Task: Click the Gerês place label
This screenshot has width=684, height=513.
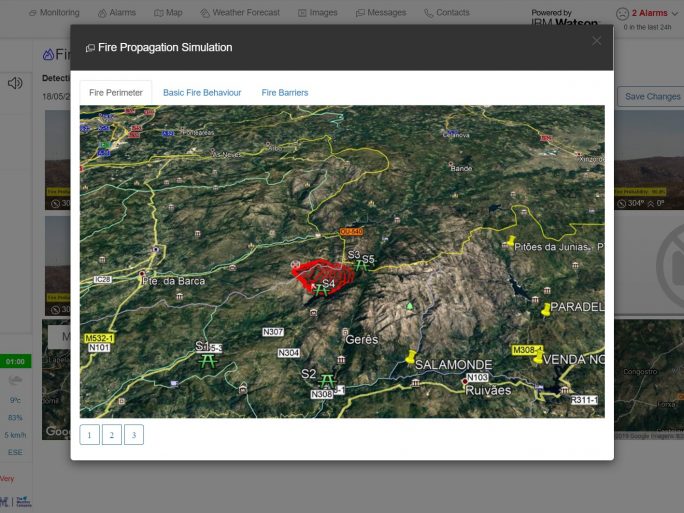Action: (361, 339)
